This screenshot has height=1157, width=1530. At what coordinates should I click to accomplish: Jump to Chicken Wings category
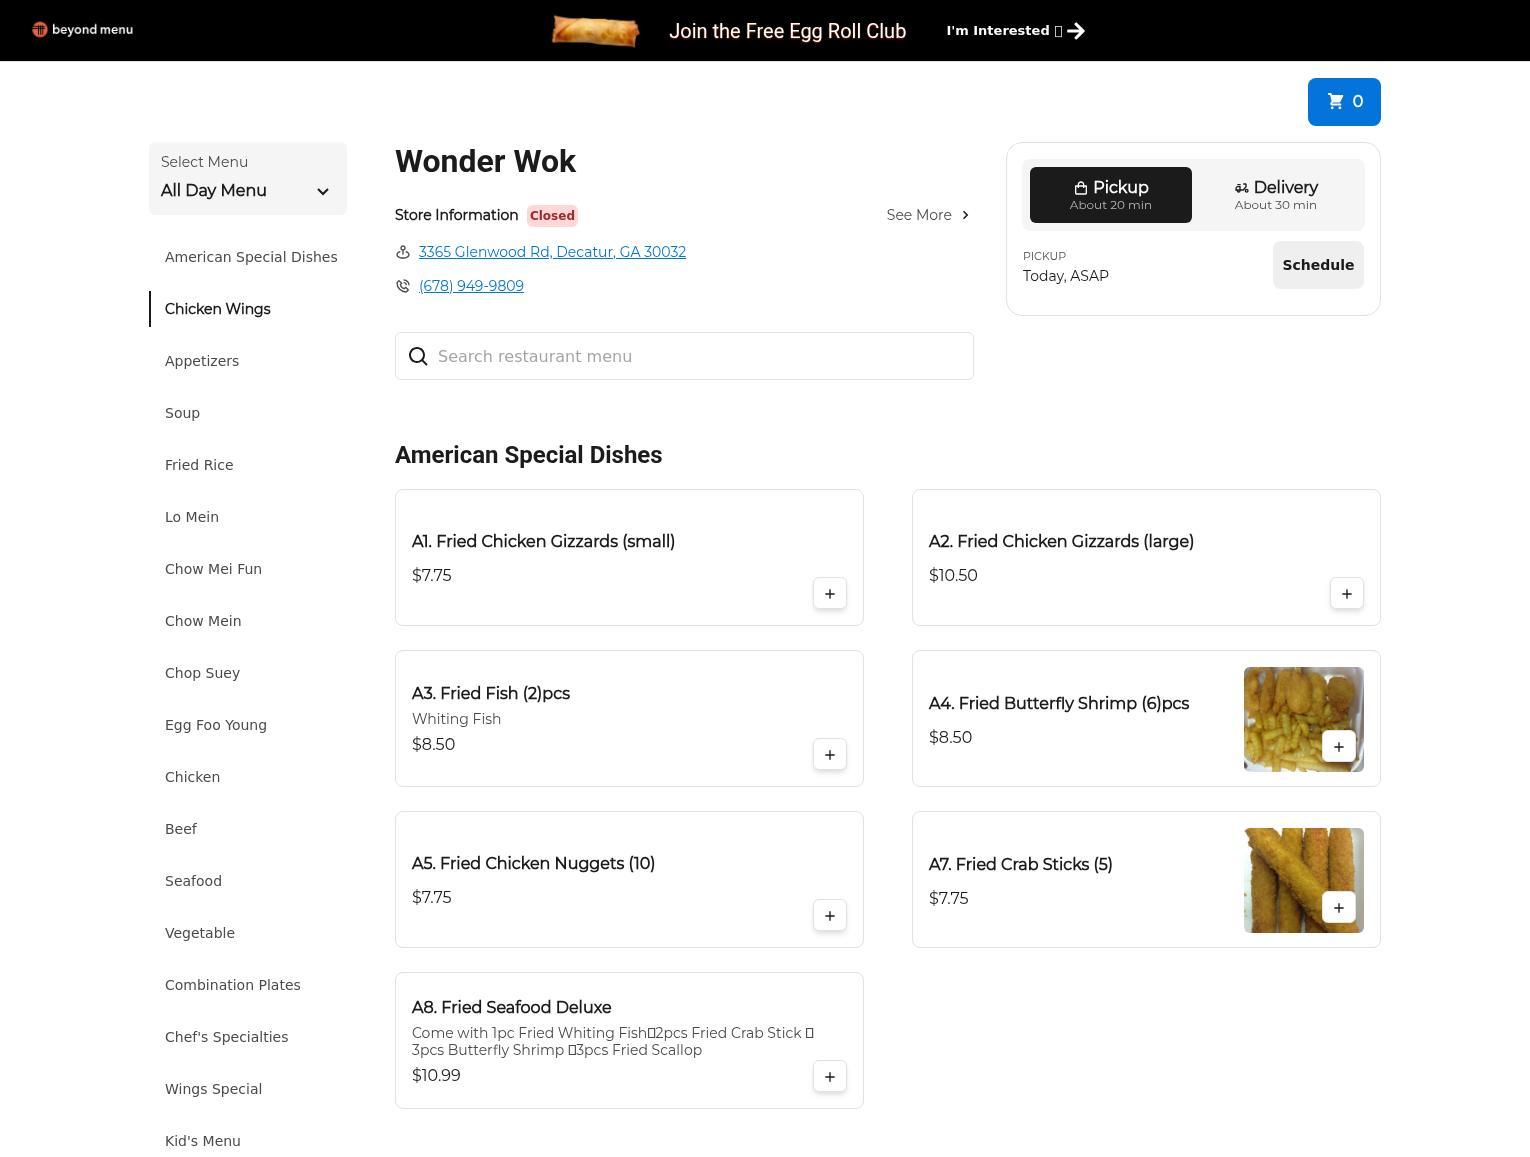(x=217, y=309)
